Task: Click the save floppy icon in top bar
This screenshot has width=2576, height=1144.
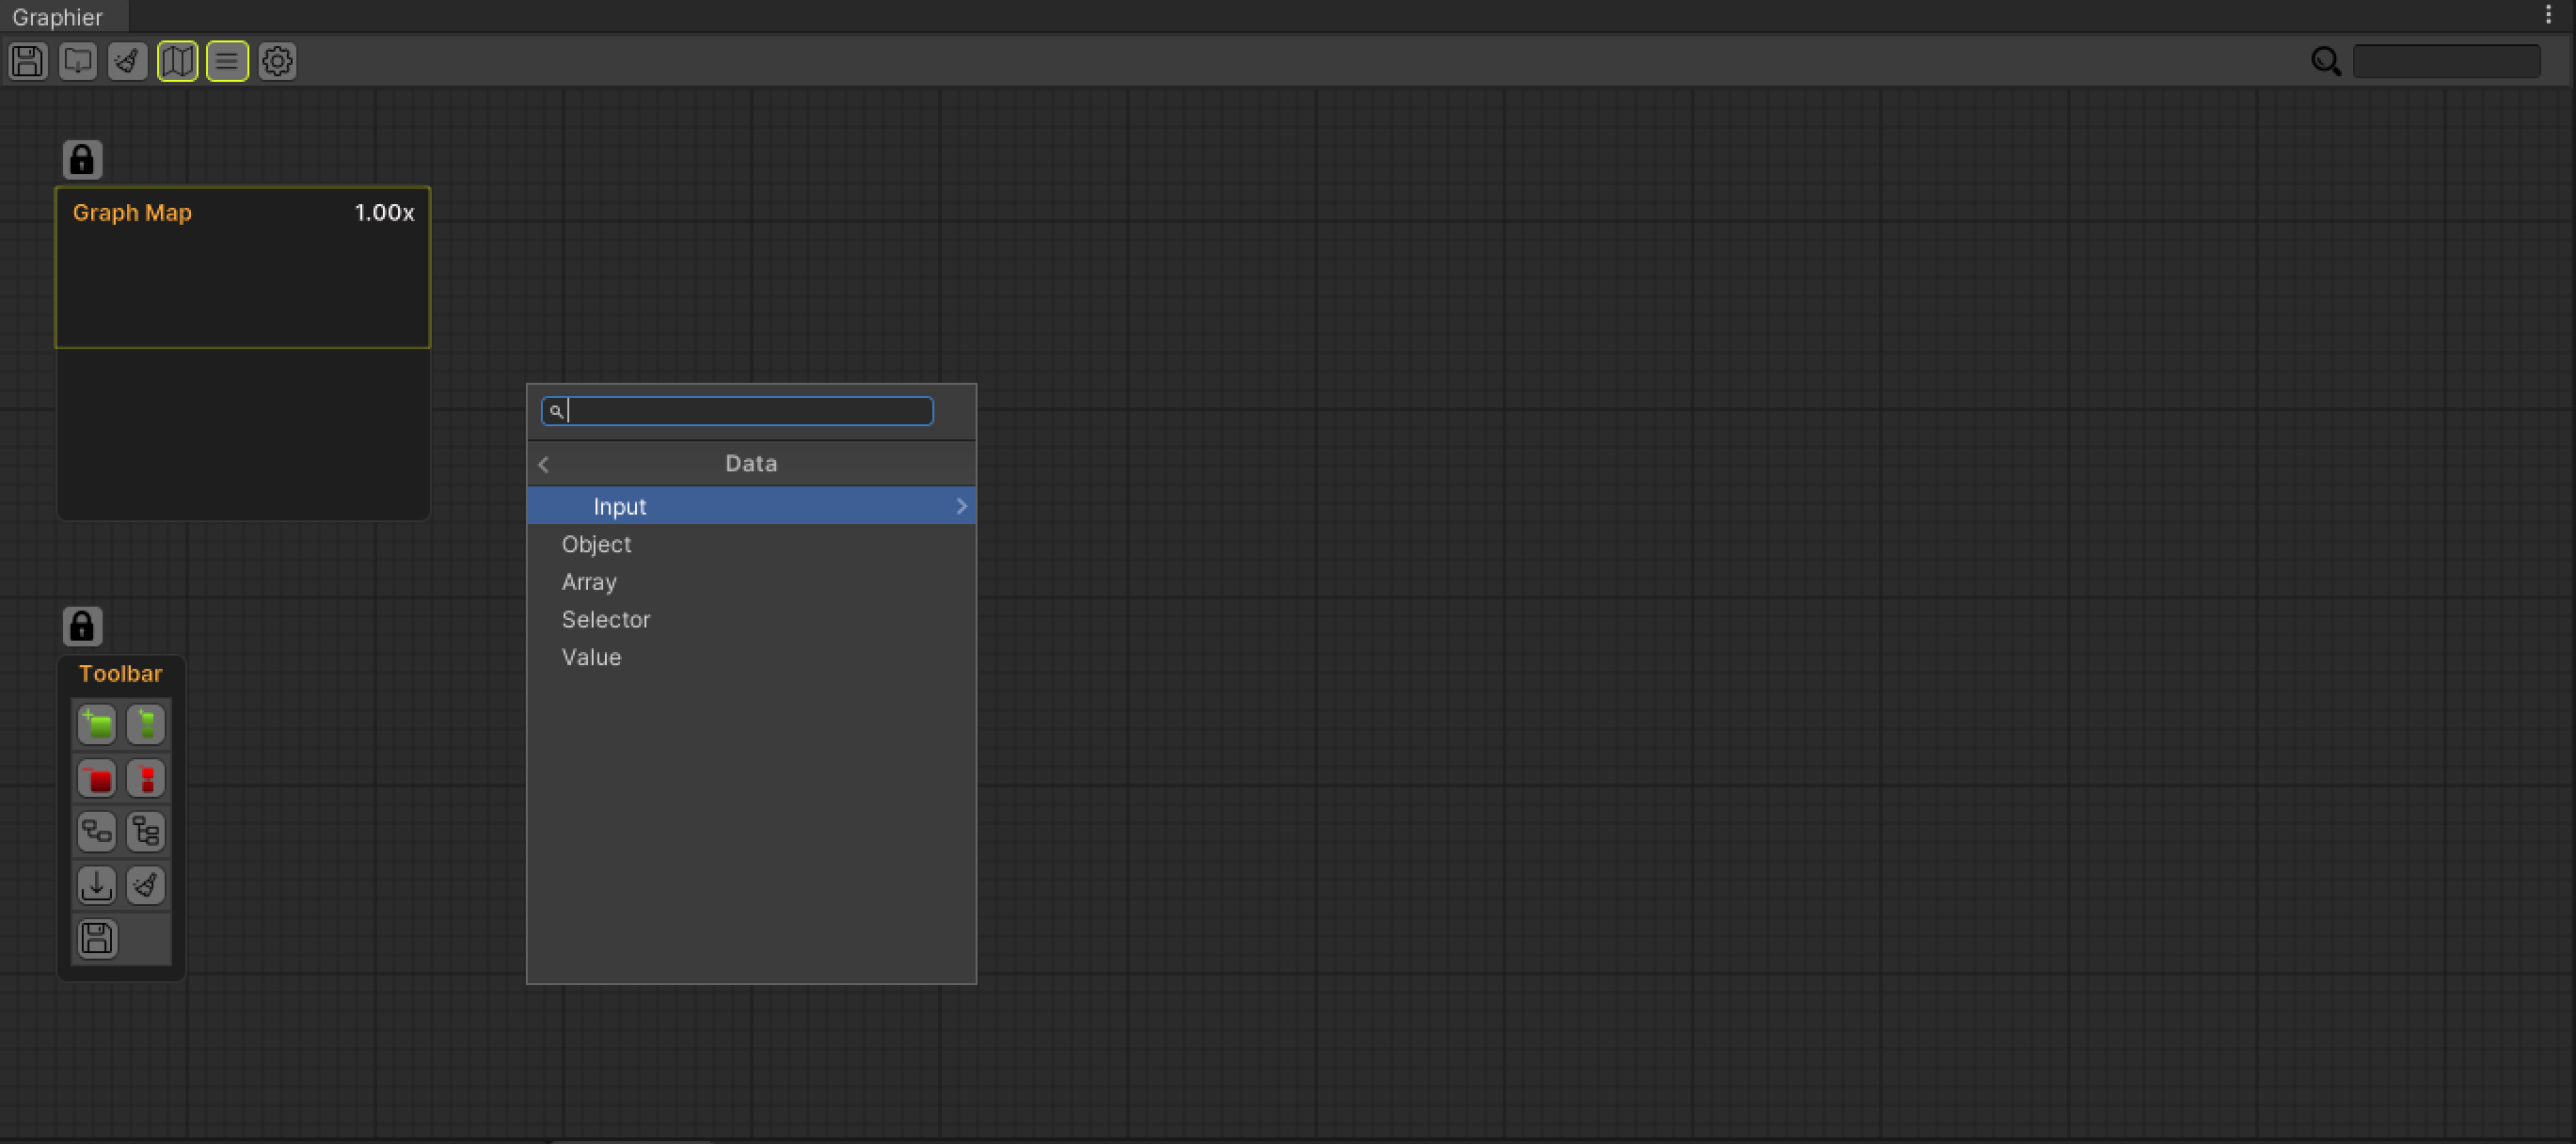Action: click(28, 61)
